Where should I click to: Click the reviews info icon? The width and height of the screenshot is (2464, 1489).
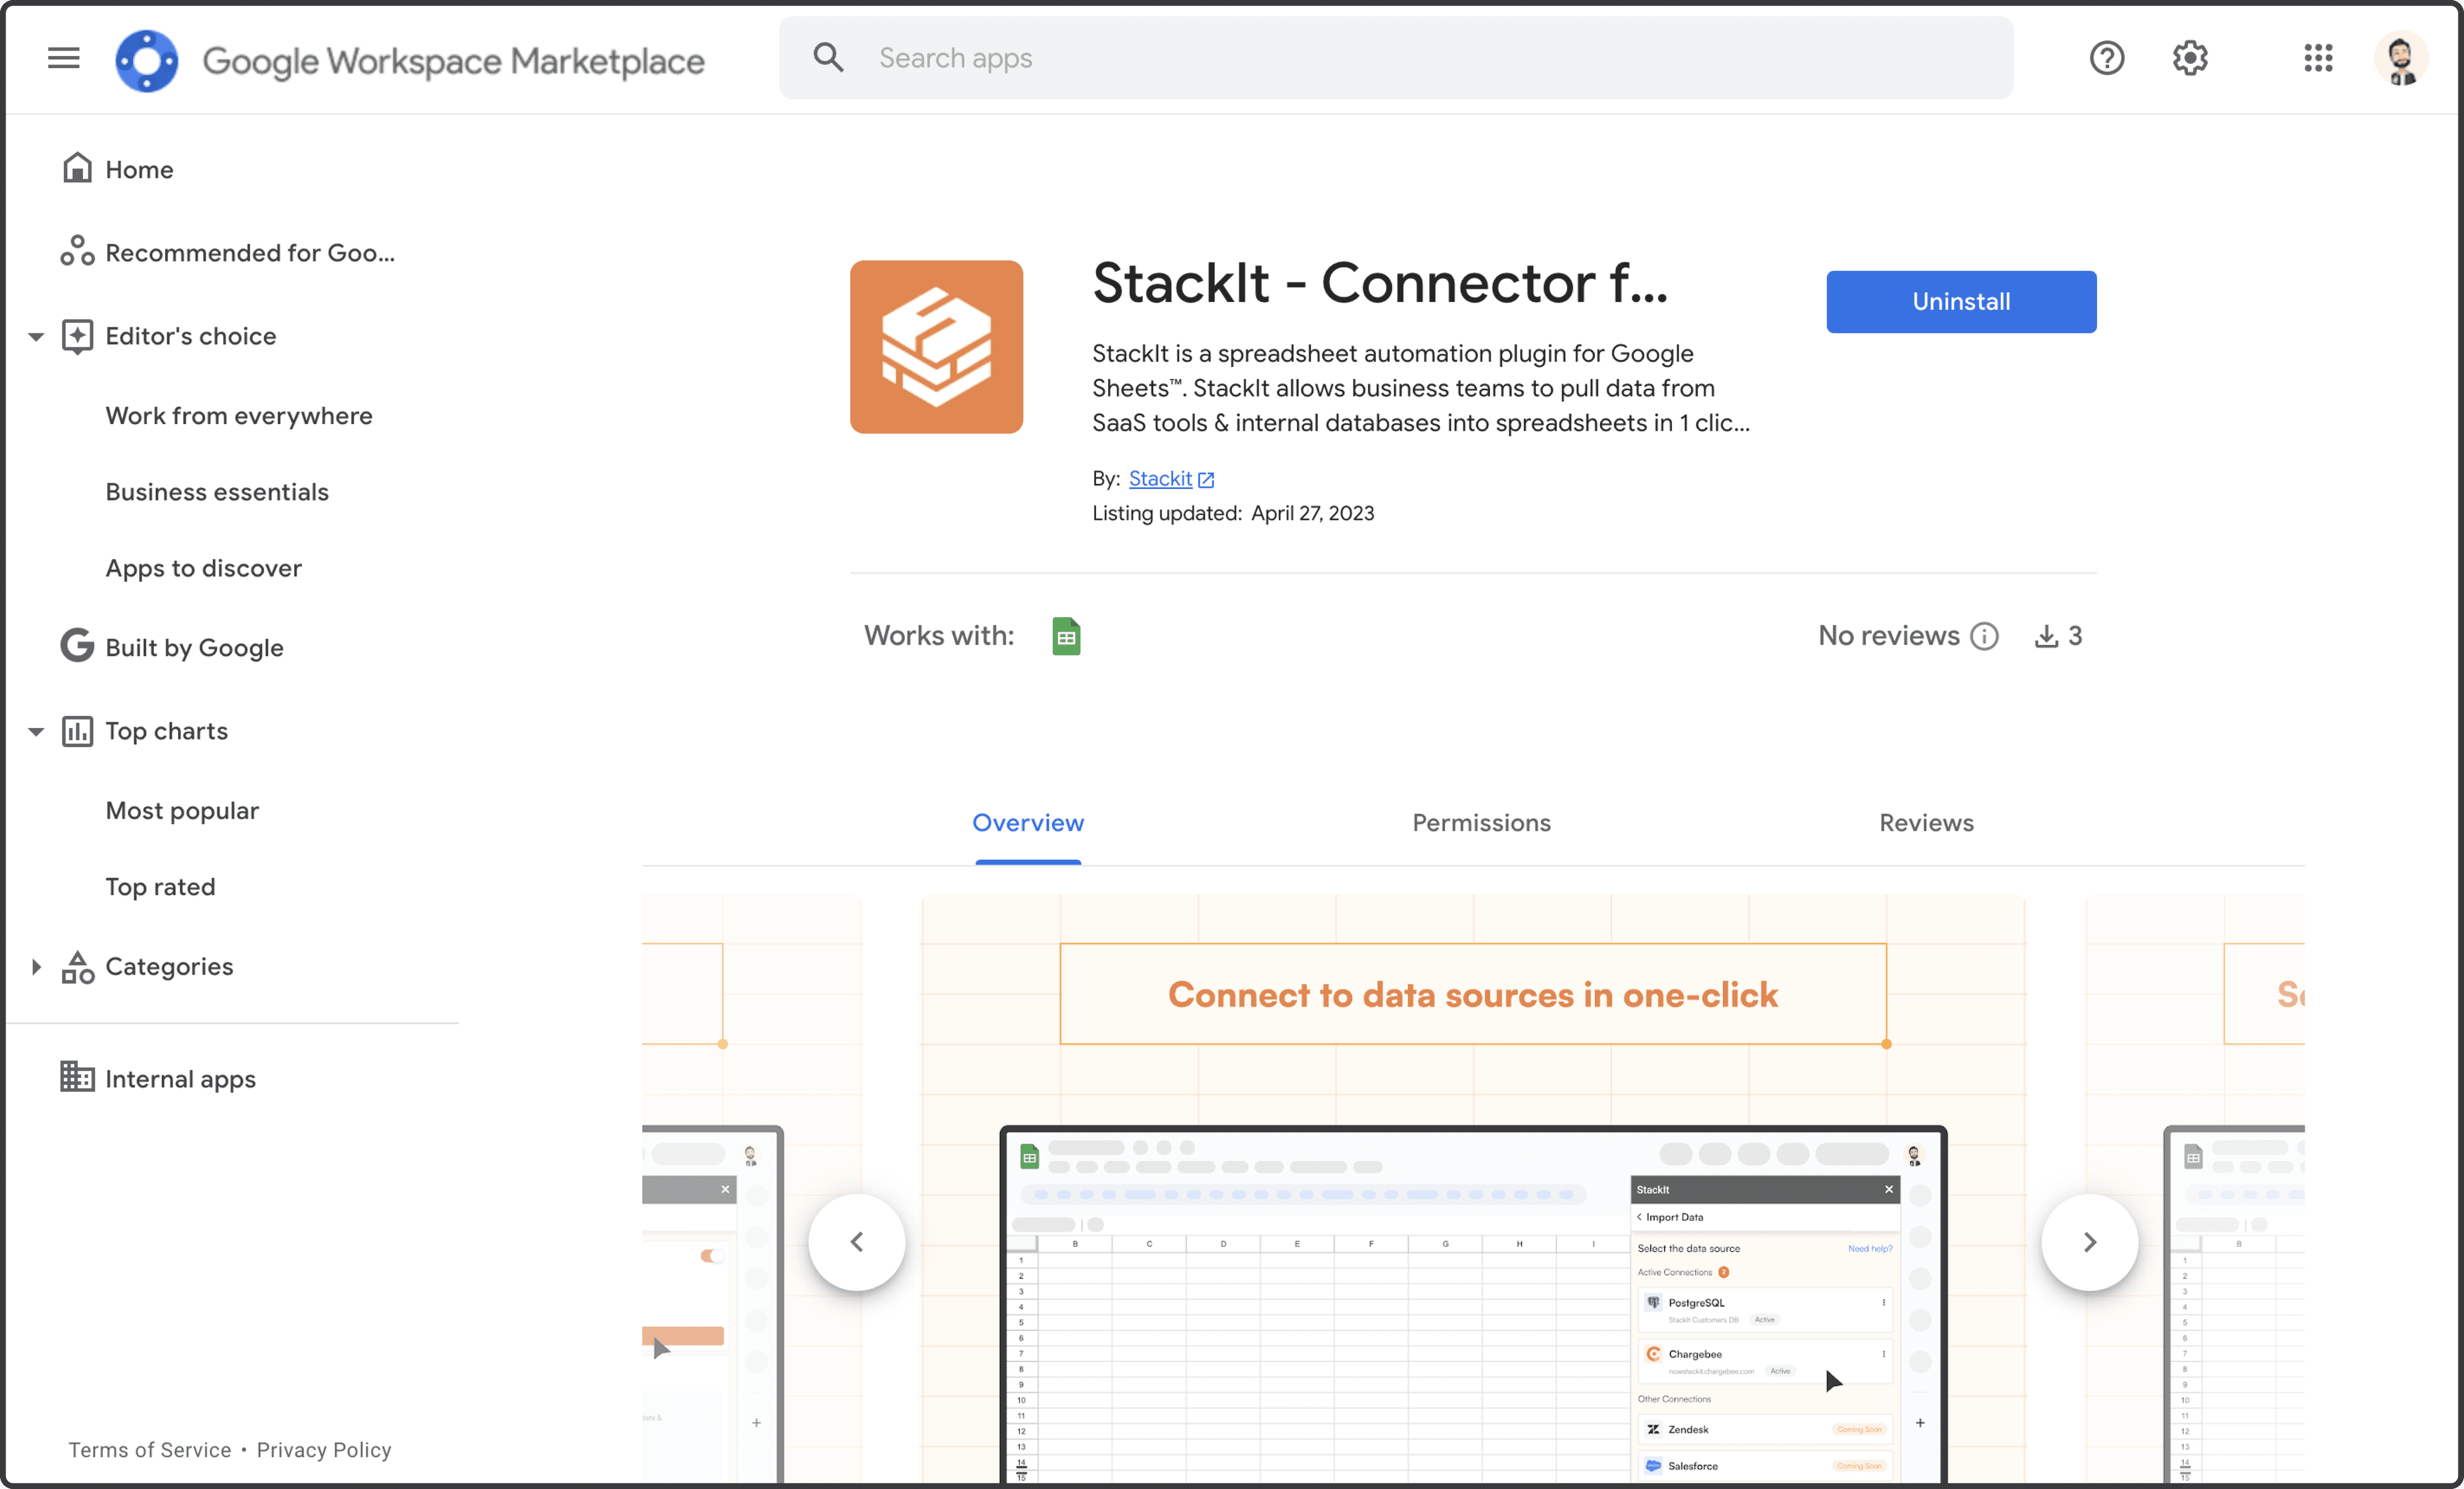point(1984,636)
